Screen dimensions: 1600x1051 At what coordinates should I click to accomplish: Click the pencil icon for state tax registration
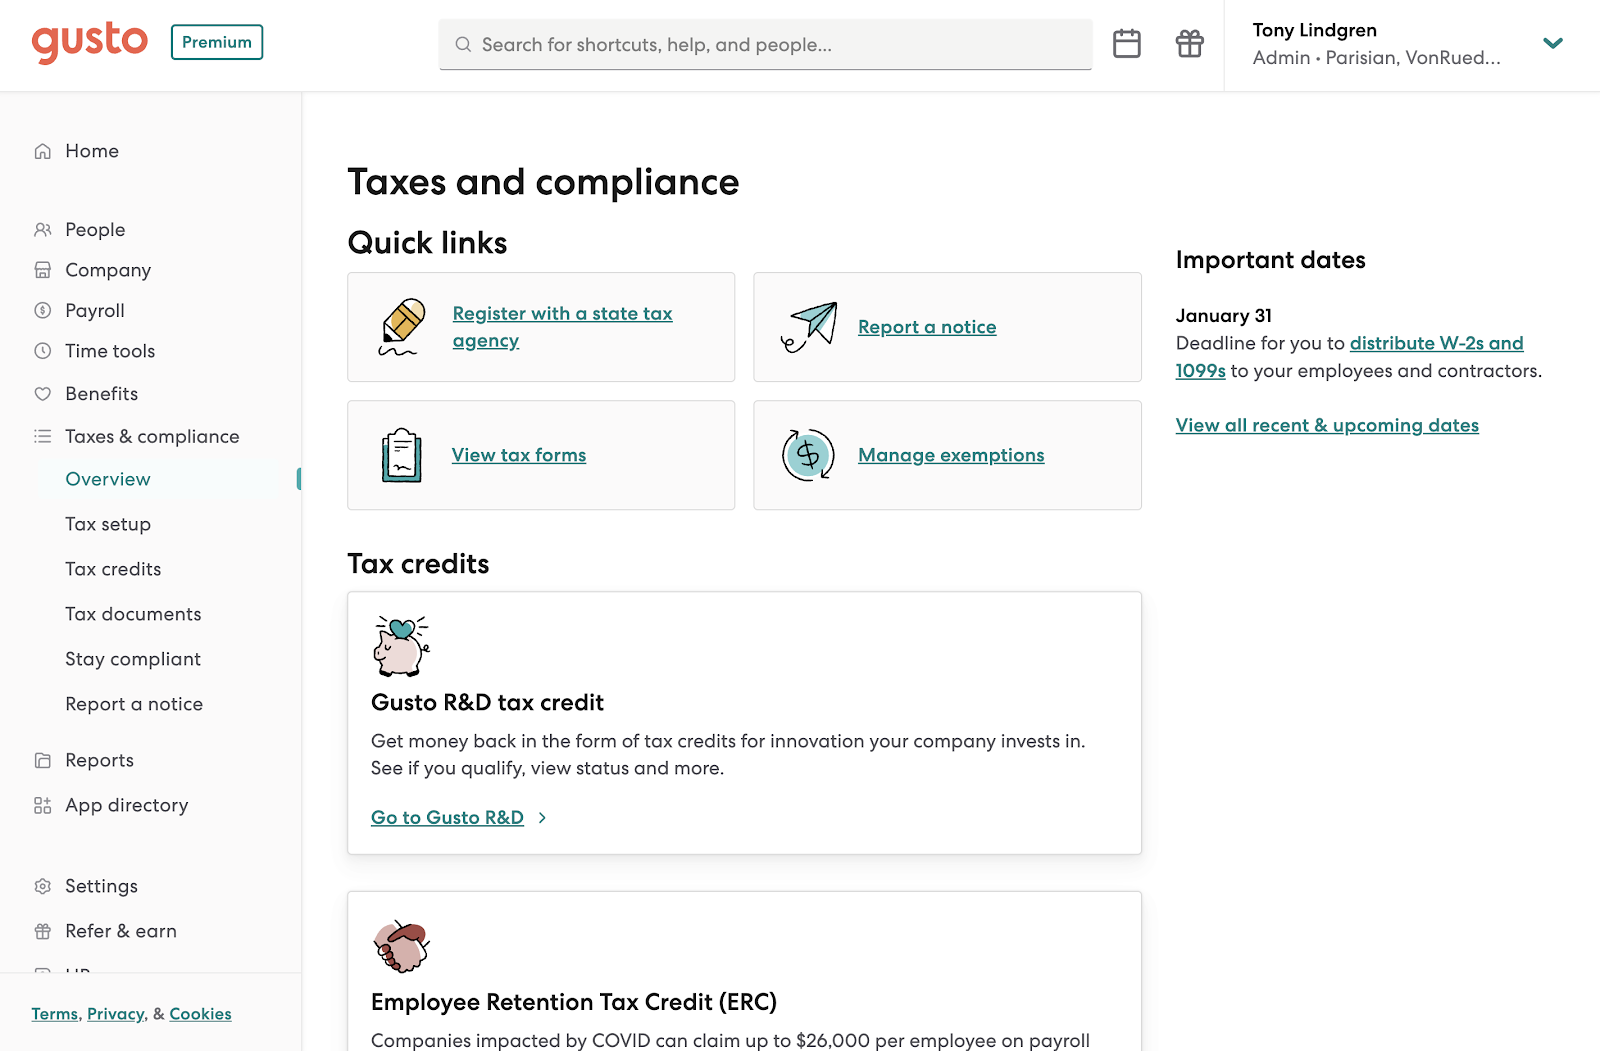coord(402,327)
